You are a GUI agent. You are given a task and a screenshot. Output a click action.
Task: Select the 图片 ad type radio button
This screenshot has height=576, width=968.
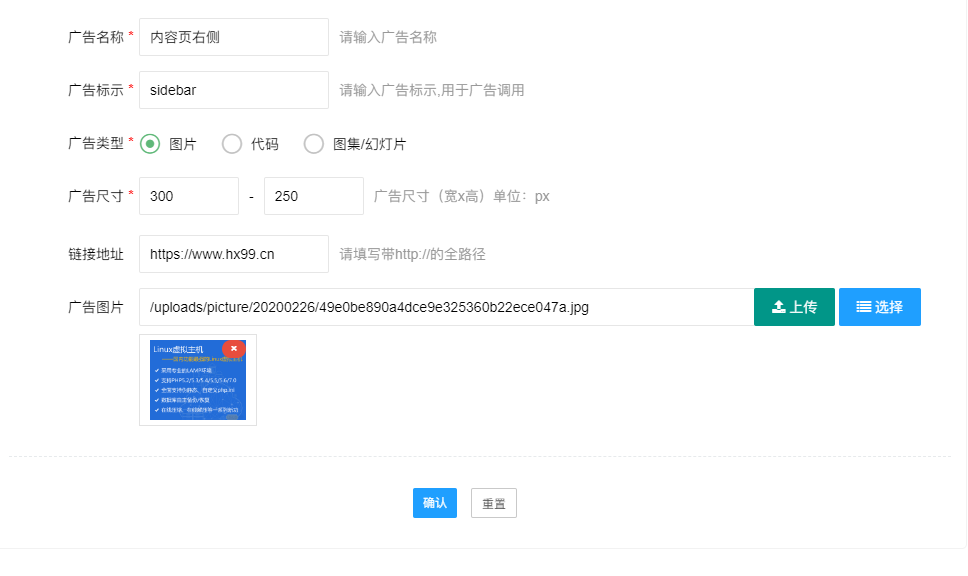(150, 144)
